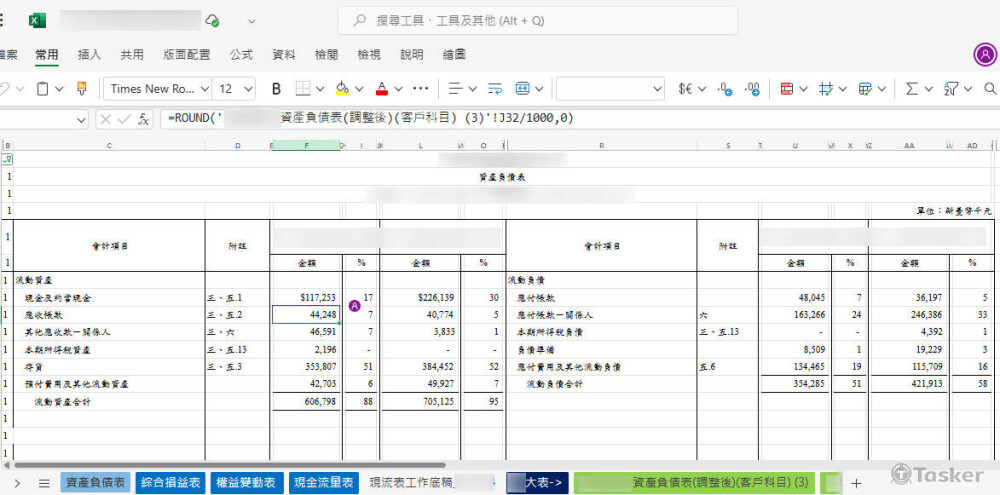Open the number format combo box

point(610,89)
